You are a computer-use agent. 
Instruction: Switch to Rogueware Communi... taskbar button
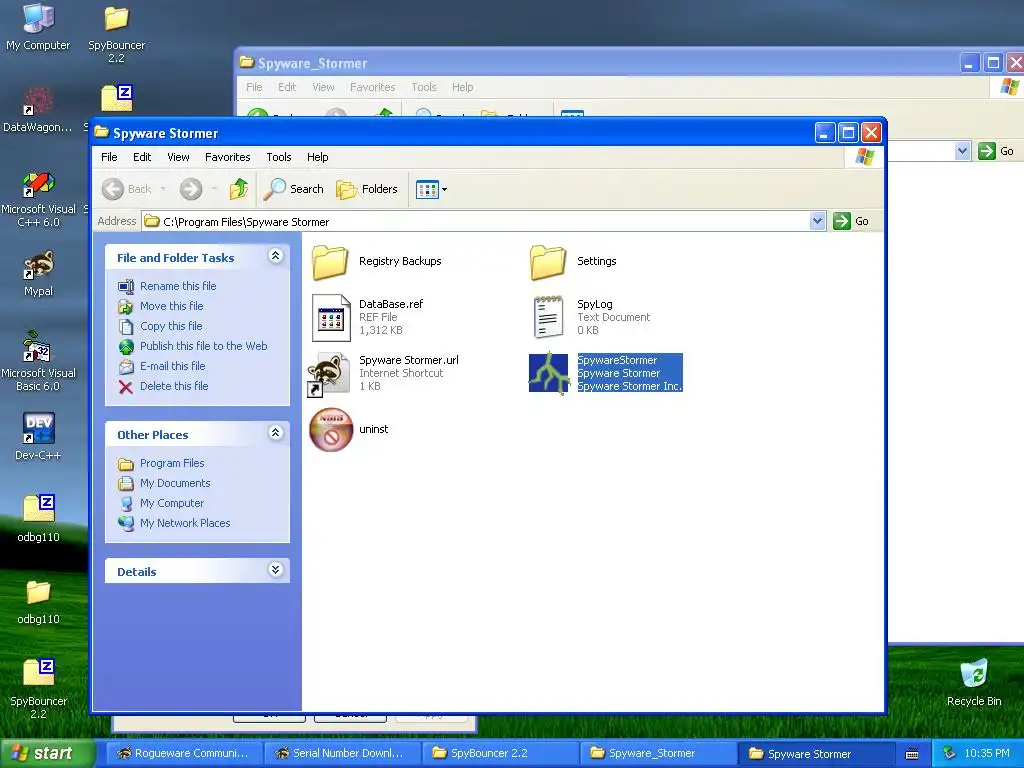coord(184,754)
